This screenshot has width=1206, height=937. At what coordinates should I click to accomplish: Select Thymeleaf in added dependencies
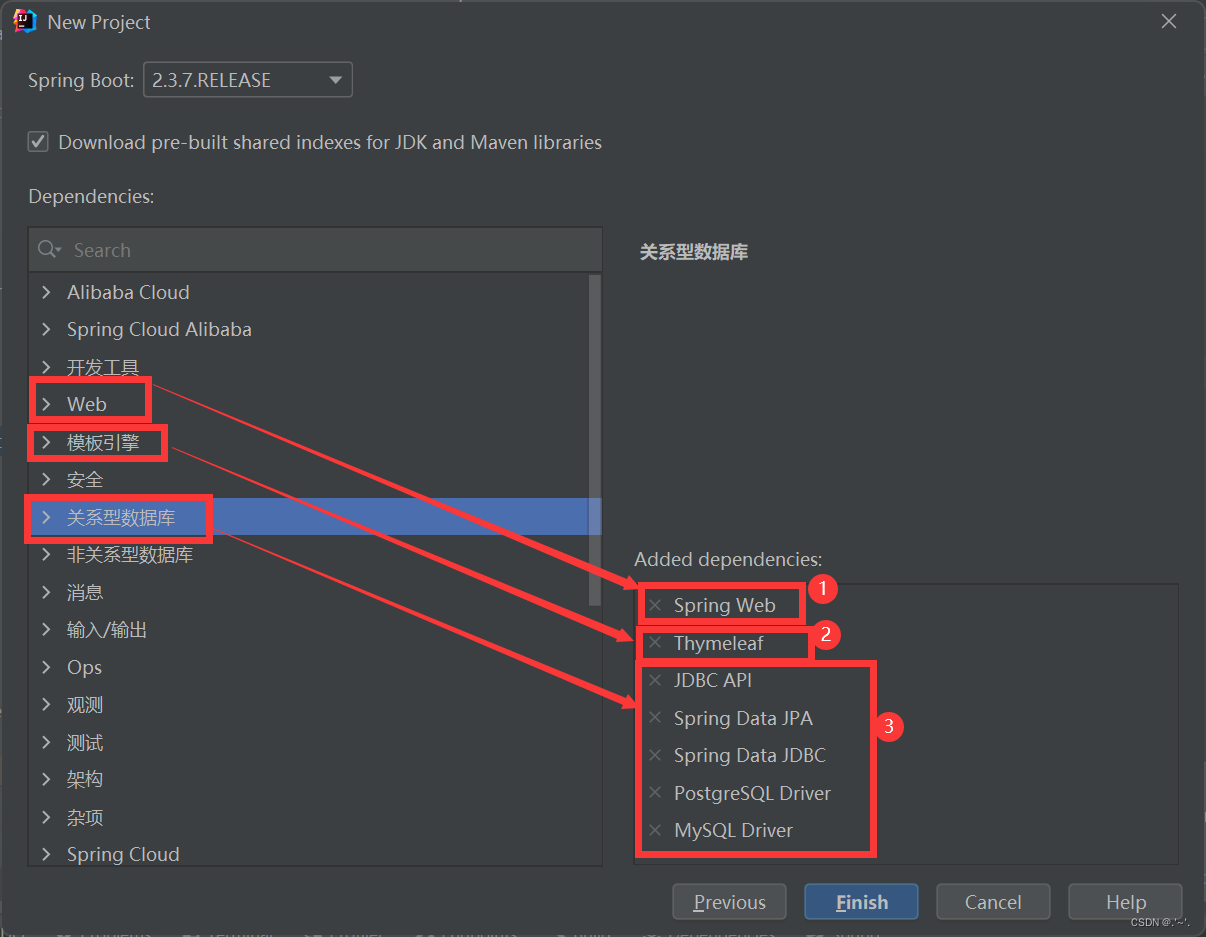(718, 643)
